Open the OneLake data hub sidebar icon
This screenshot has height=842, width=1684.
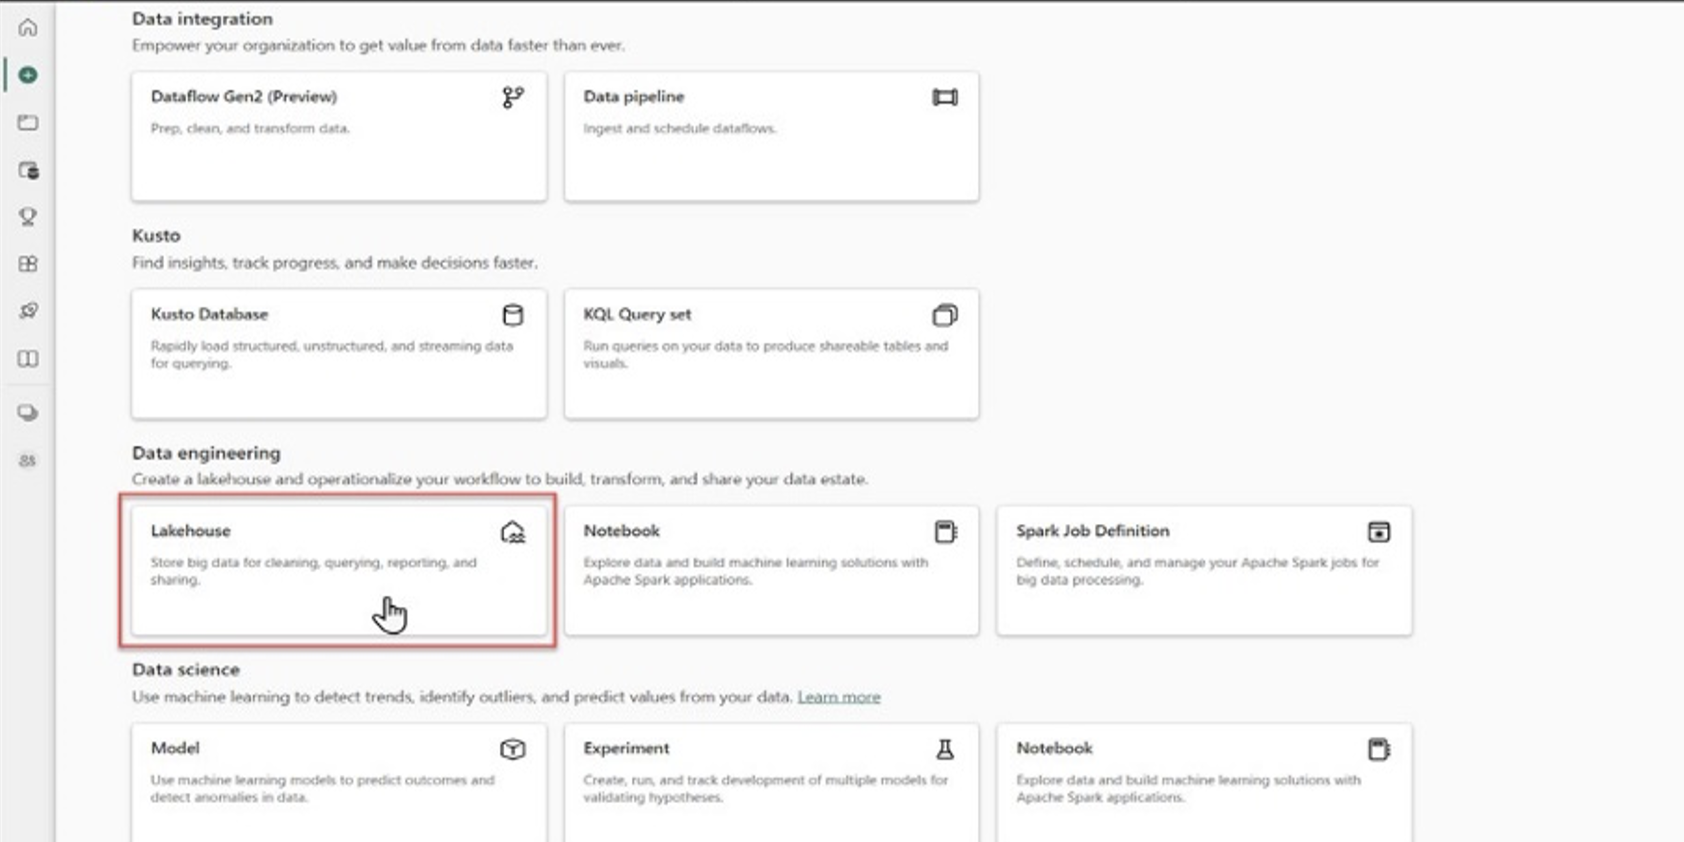(28, 170)
